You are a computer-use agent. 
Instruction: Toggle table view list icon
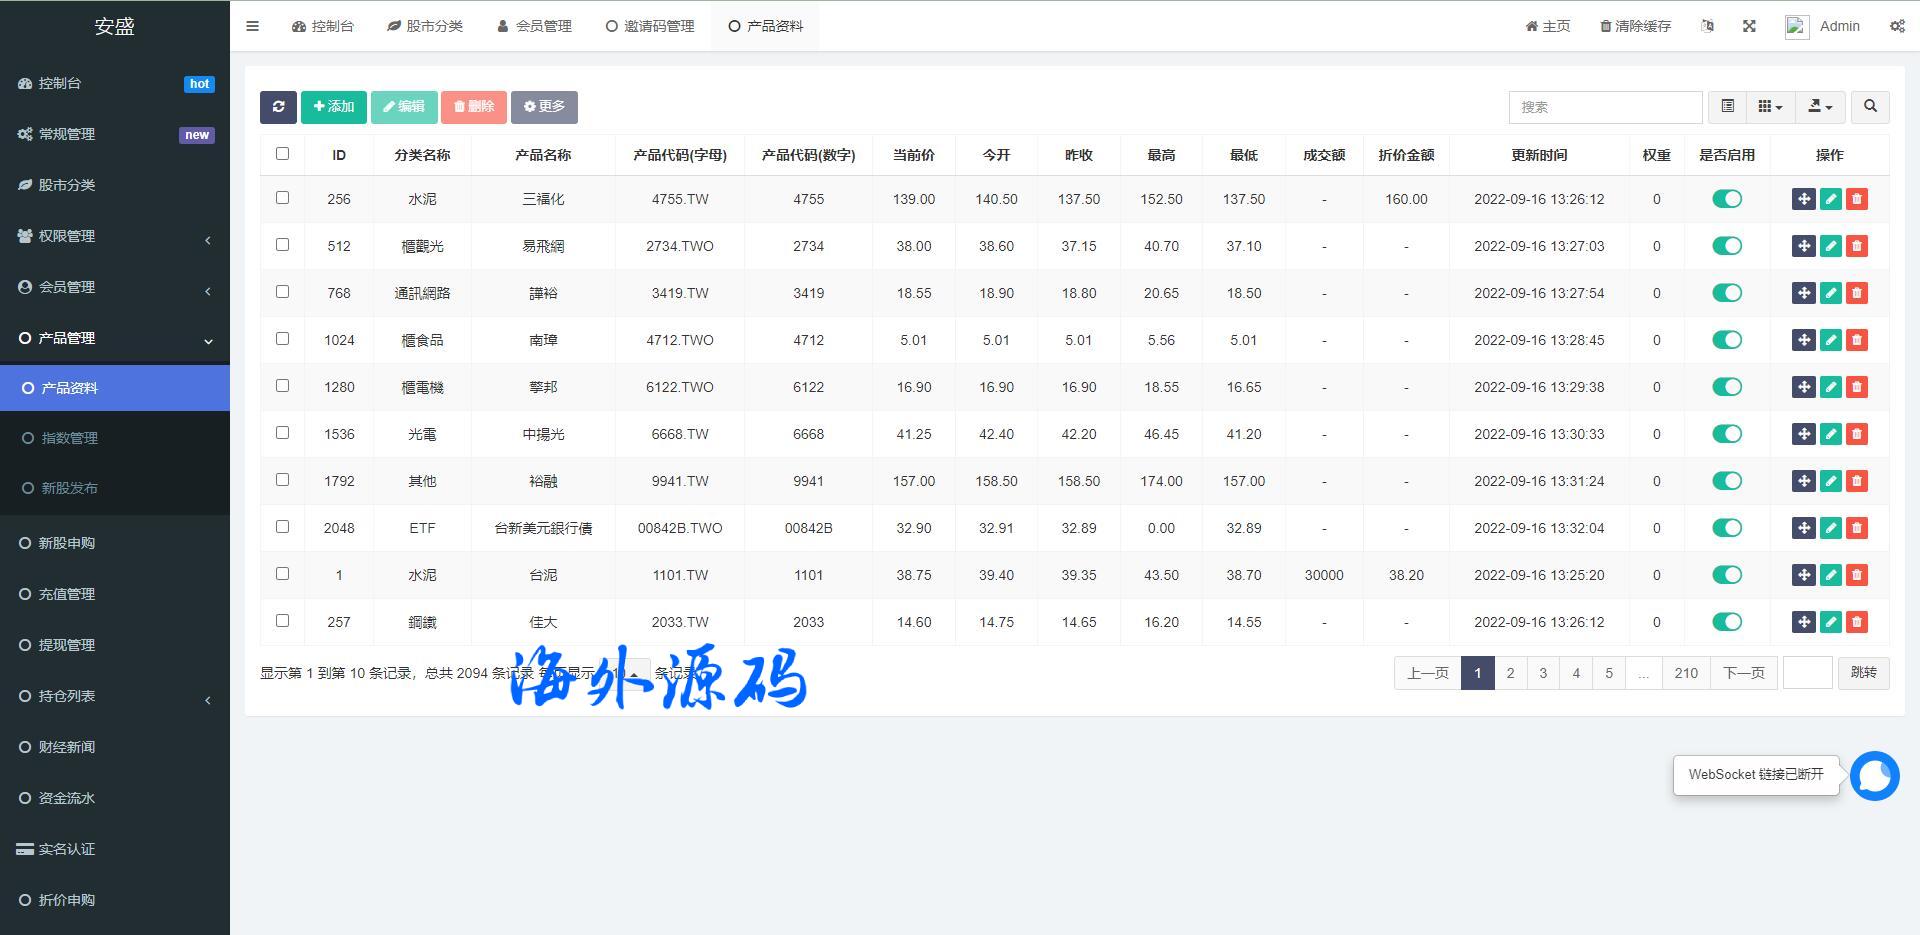click(1727, 107)
